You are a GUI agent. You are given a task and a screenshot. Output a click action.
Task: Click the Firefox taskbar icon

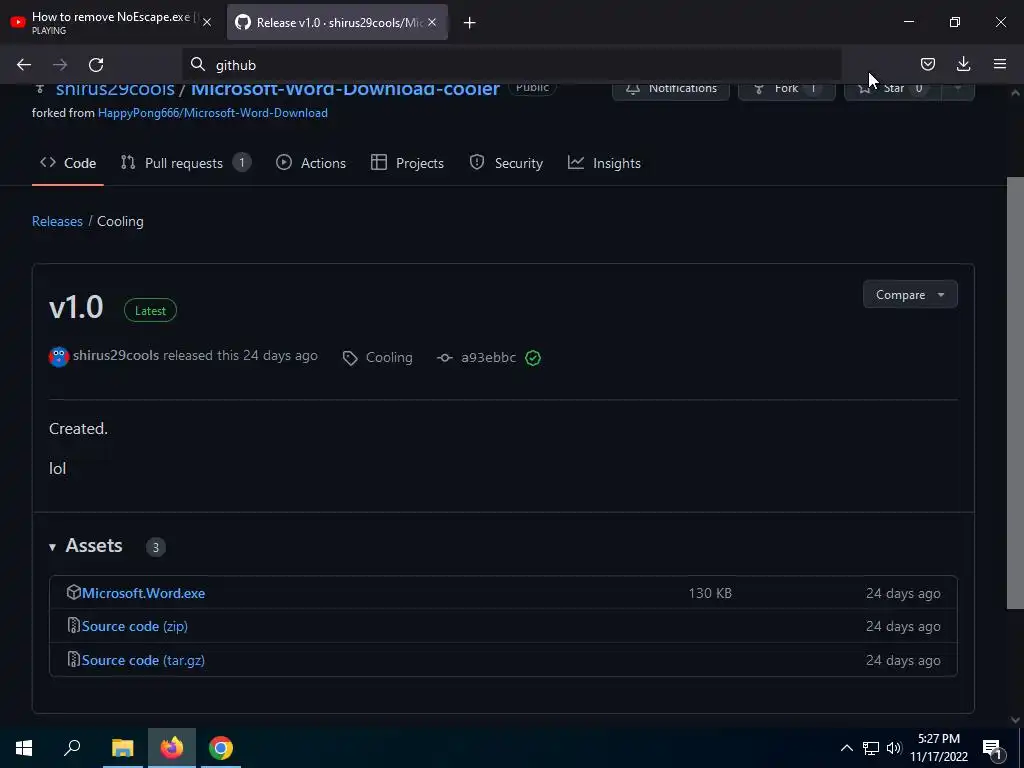click(x=172, y=748)
